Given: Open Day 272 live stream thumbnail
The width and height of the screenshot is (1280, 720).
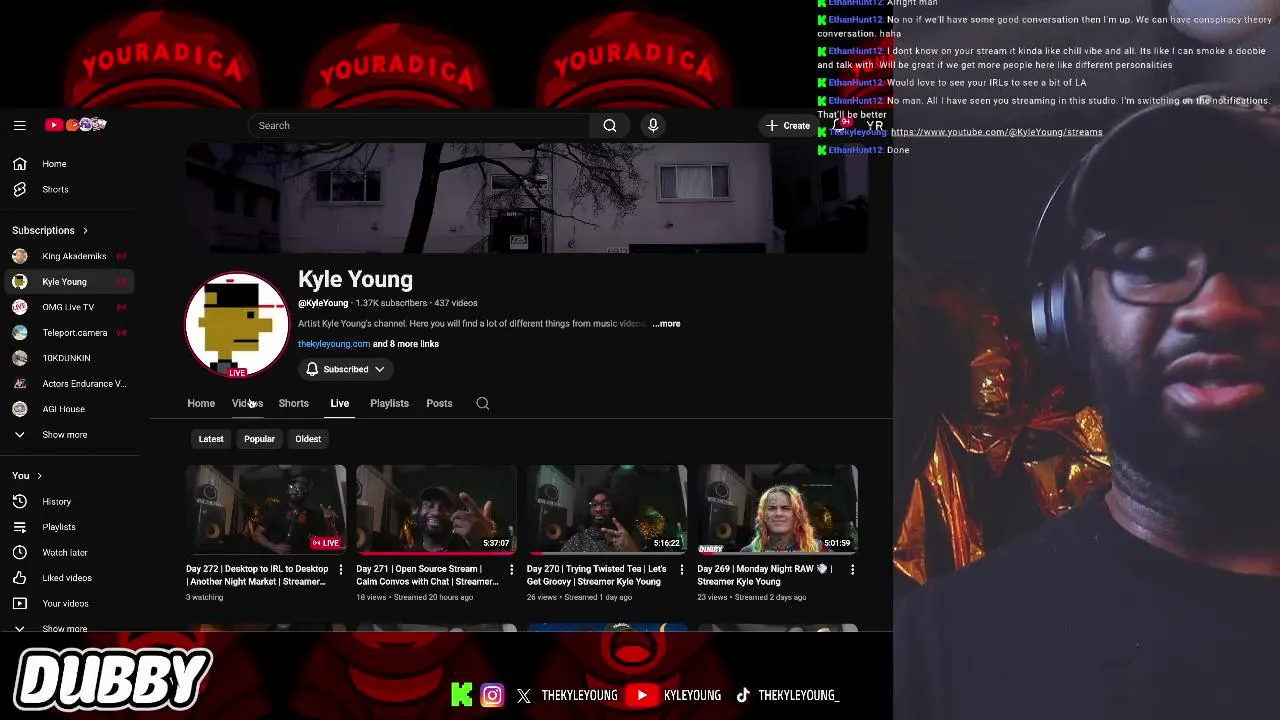Looking at the screenshot, I should (x=266, y=509).
